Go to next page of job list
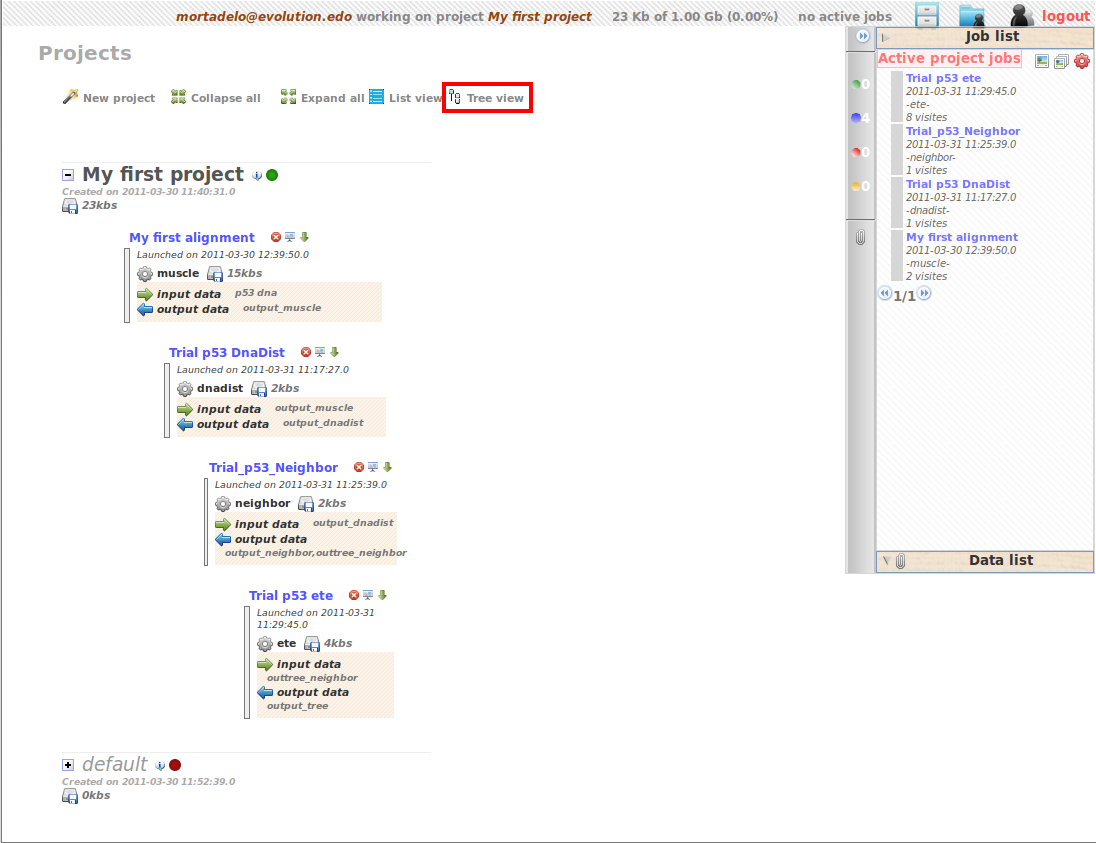Viewport: 1096px width, 843px height. pyautogui.click(x=924, y=294)
